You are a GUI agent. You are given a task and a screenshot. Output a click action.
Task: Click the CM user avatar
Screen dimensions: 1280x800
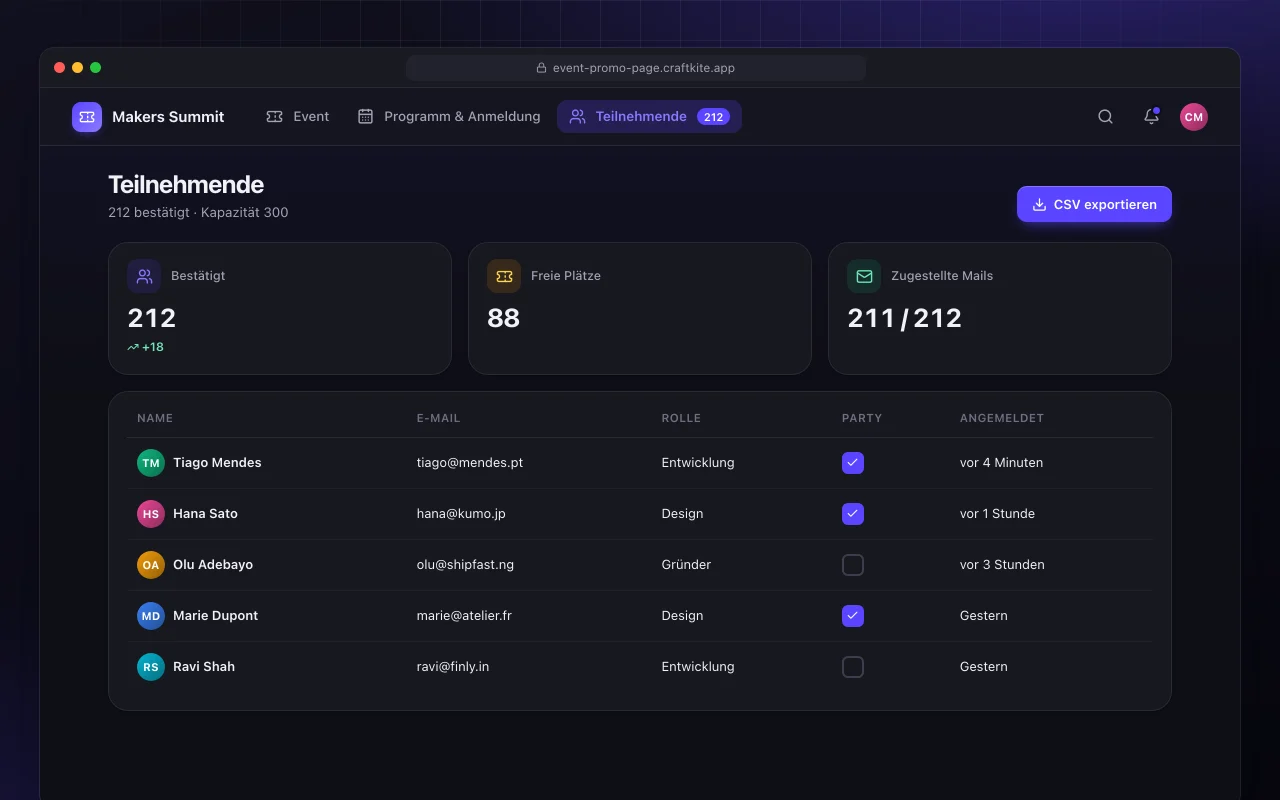click(1193, 117)
